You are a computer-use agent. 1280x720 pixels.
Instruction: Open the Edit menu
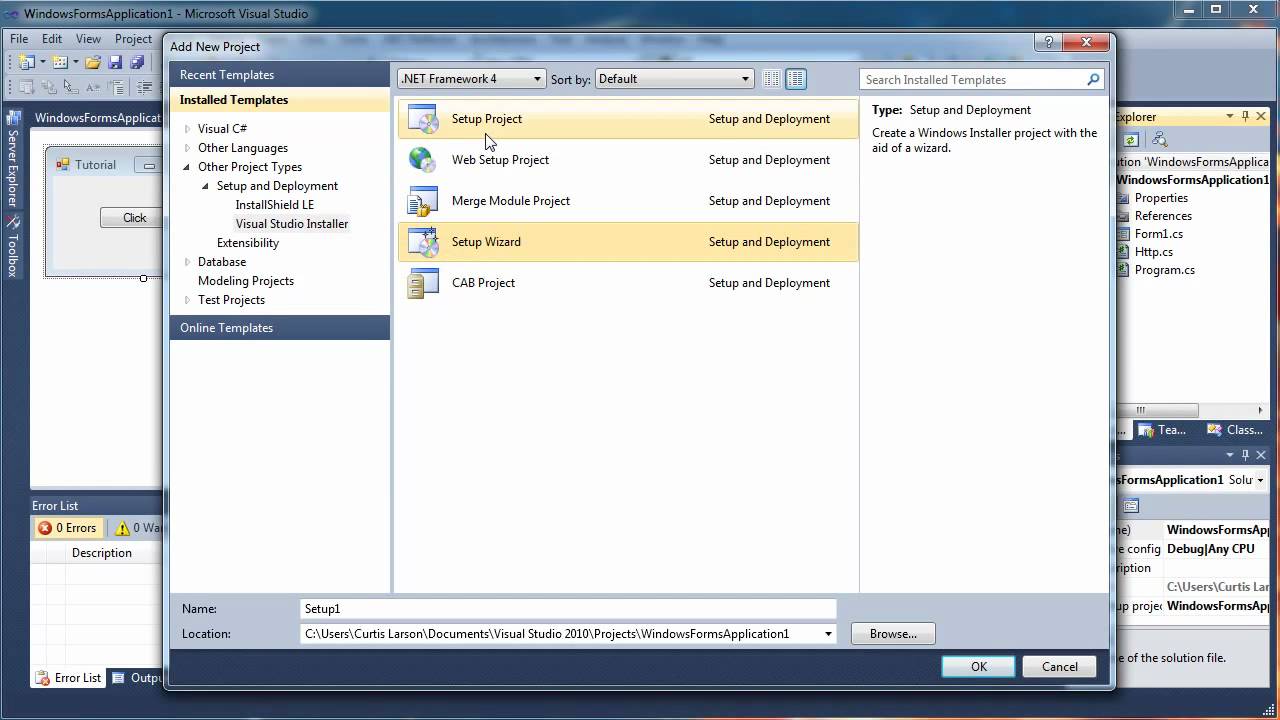click(x=52, y=39)
